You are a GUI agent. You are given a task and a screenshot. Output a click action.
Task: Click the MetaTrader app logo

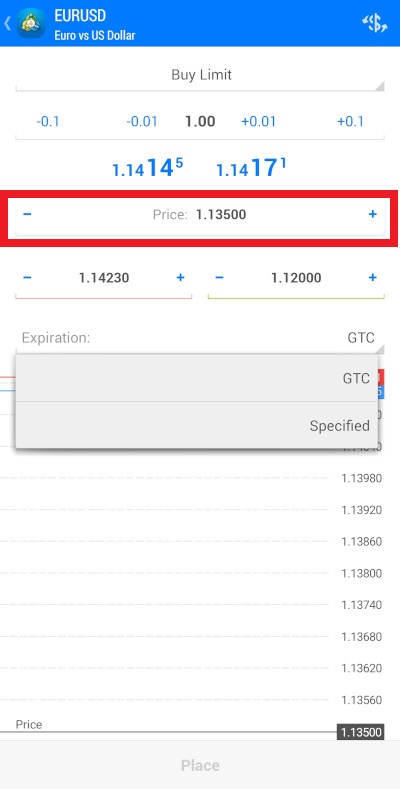pyautogui.click(x=31, y=24)
